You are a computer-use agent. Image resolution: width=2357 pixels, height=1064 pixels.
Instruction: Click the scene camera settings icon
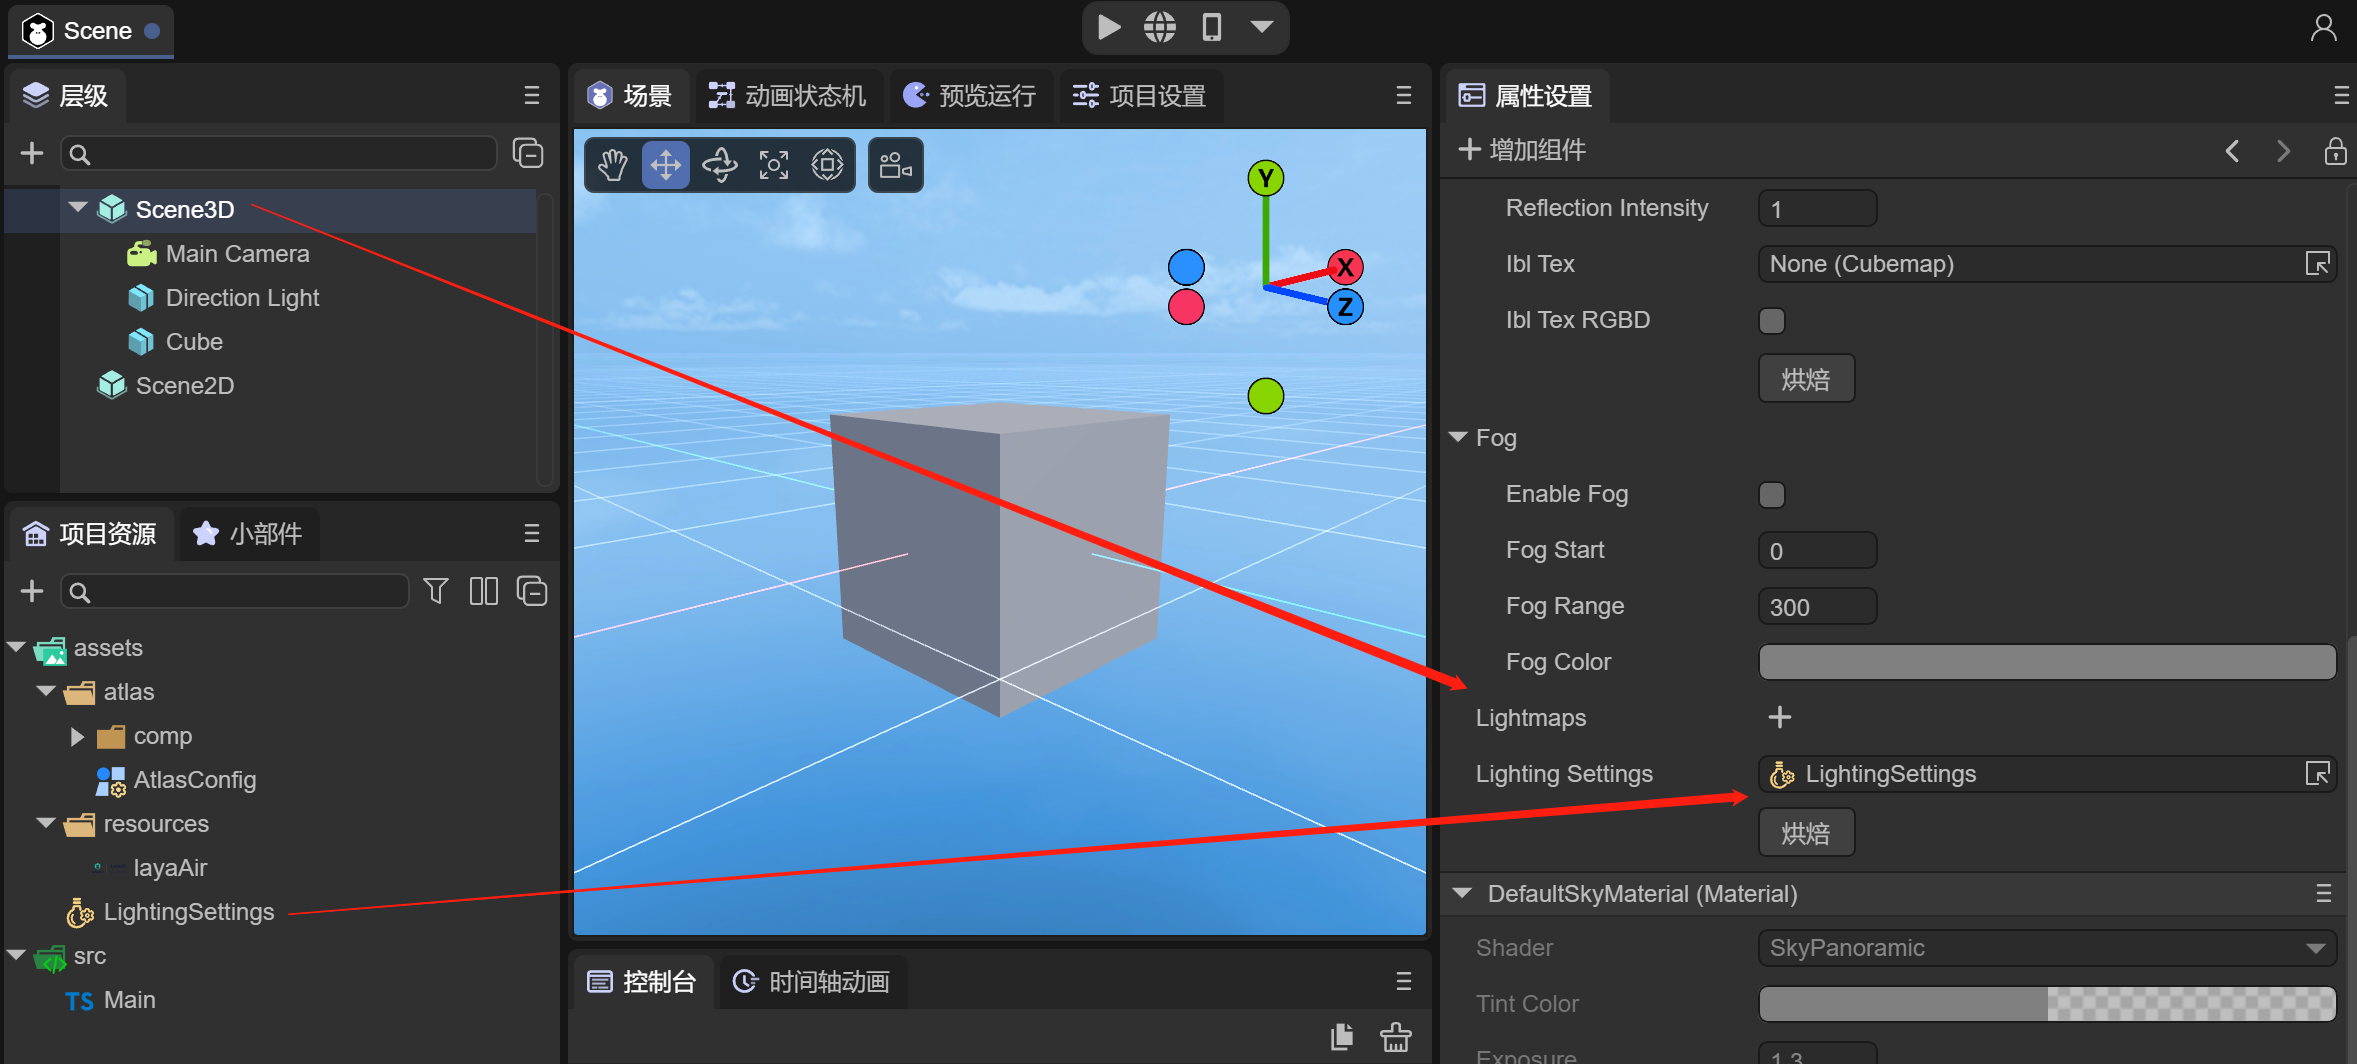tap(895, 165)
